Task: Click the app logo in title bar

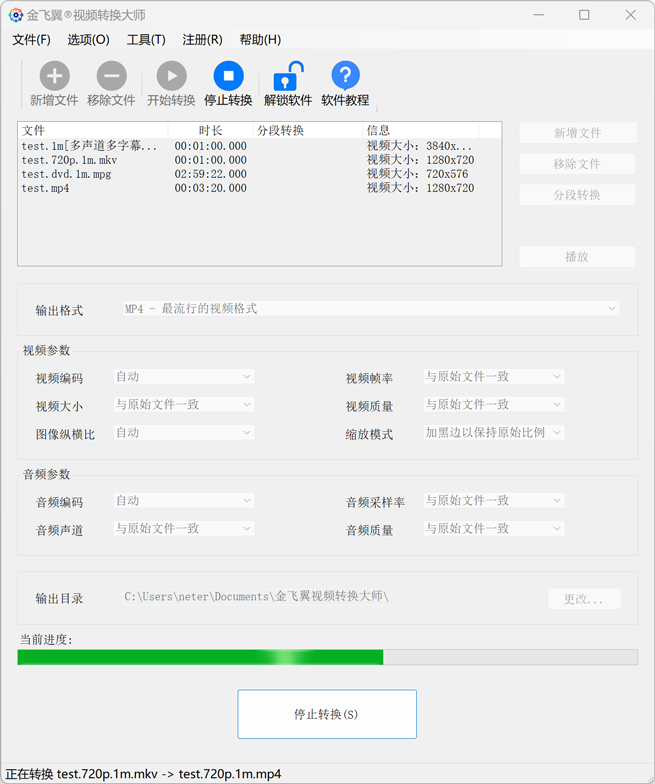Action: click(x=16, y=15)
